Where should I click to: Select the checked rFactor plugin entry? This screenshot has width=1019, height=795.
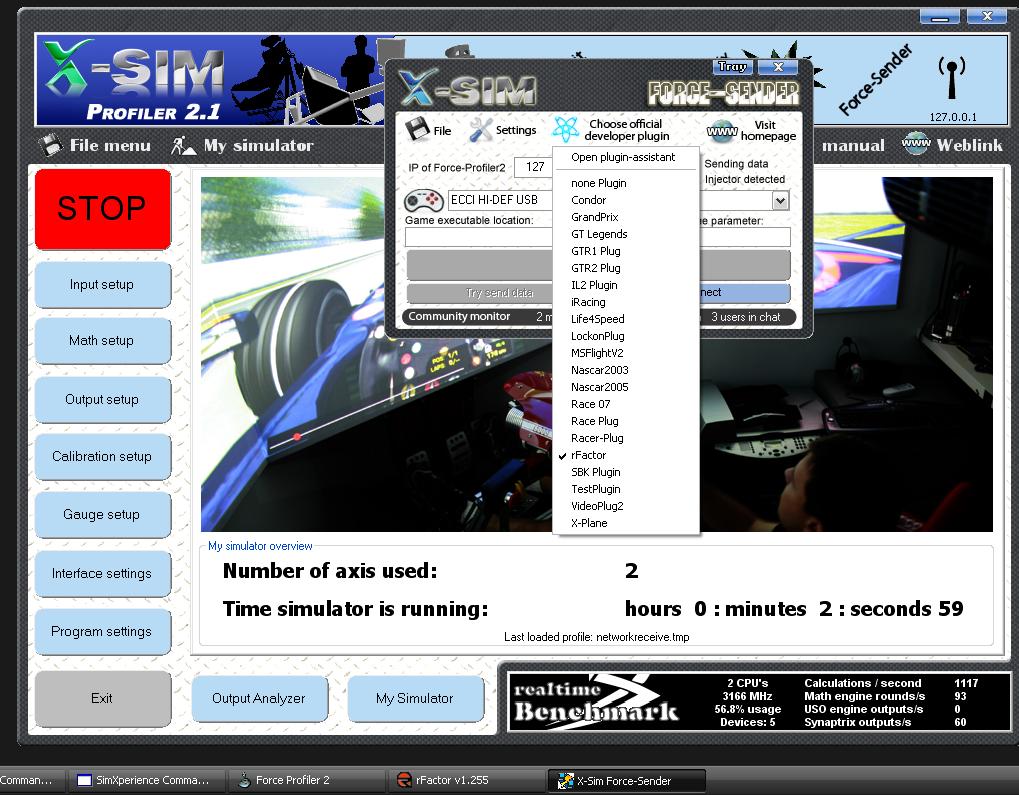tap(588, 455)
